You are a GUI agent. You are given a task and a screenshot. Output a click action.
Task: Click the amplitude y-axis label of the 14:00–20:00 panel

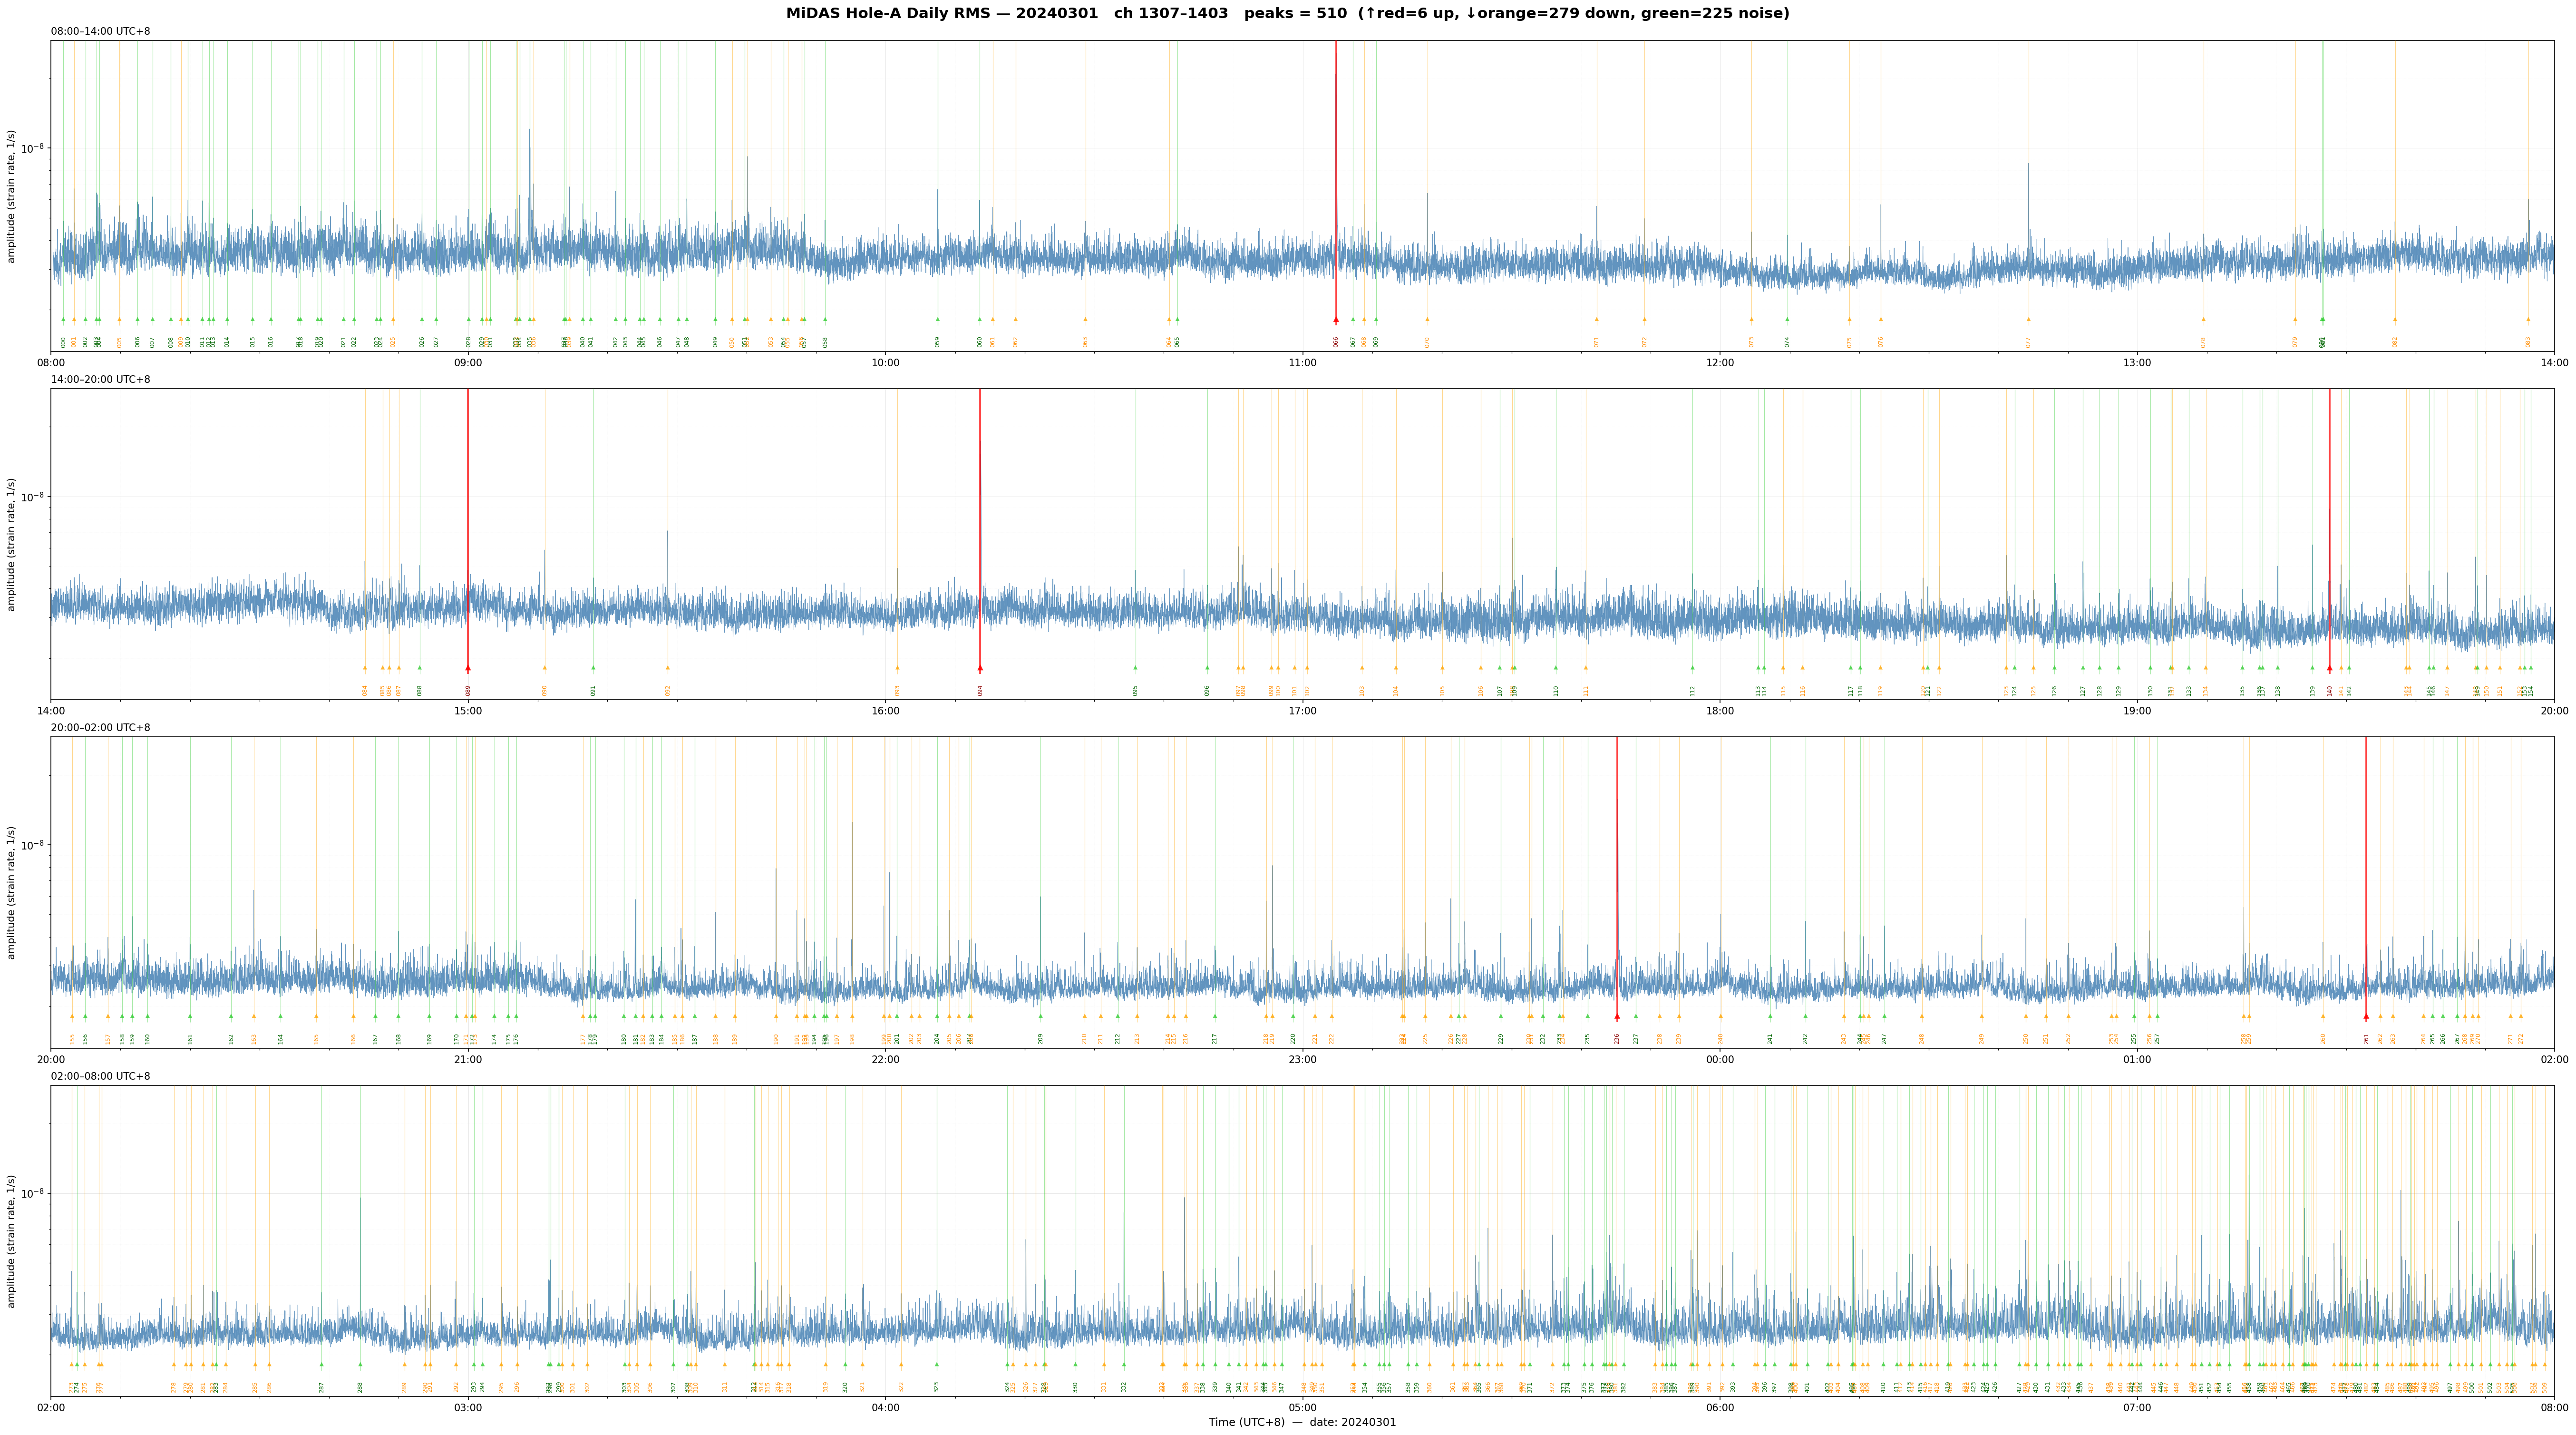pyautogui.click(x=12, y=544)
